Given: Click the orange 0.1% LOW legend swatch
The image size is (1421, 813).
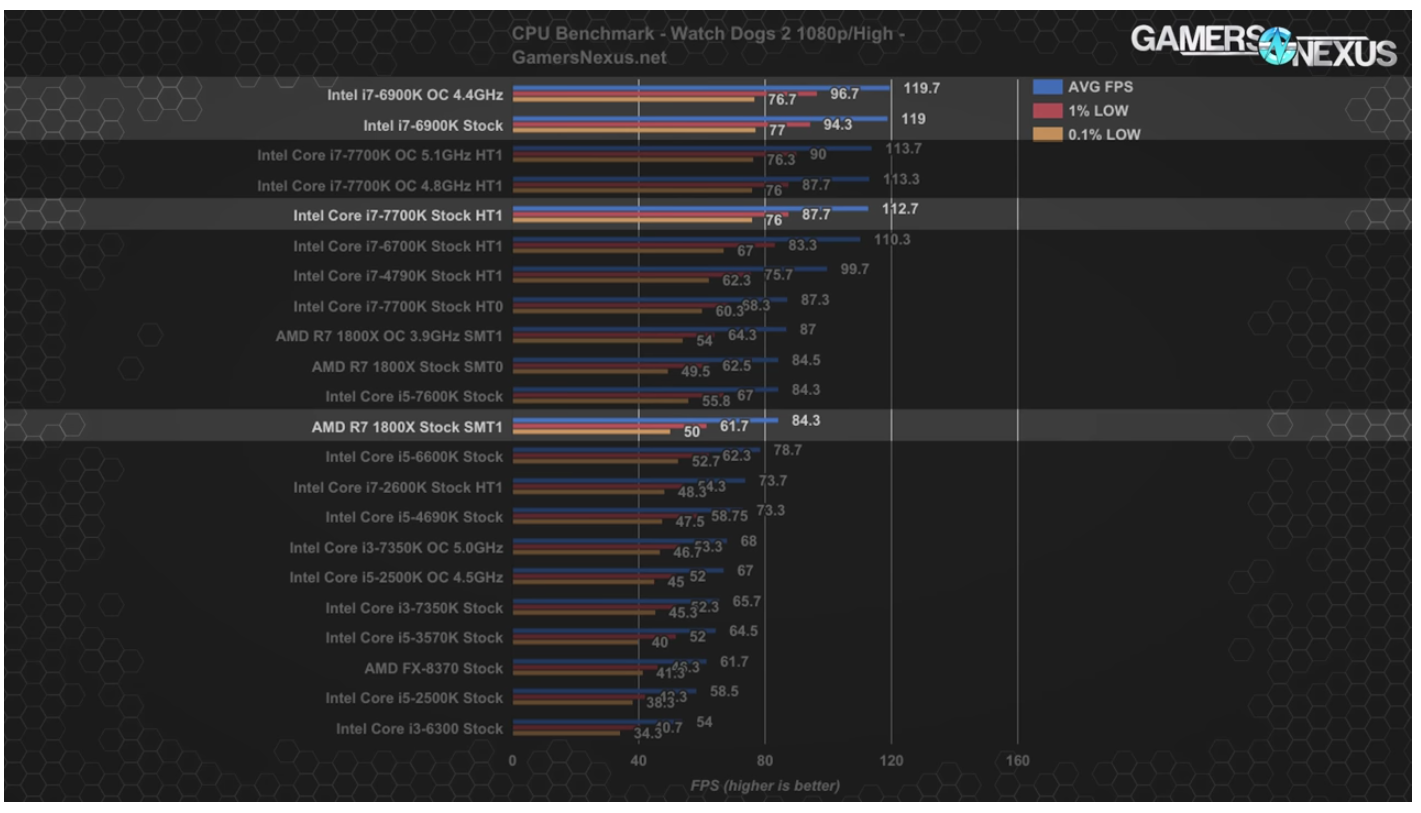Looking at the screenshot, I should (1047, 134).
